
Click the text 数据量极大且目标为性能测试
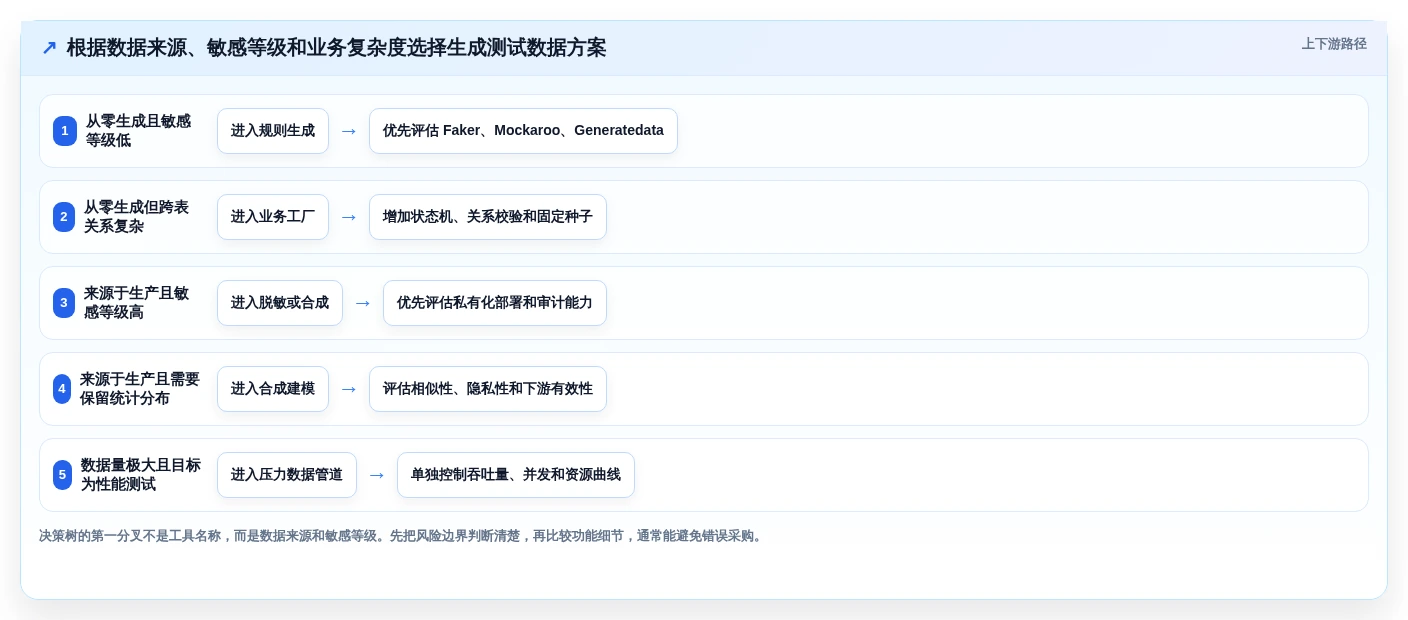pyautogui.click(x=141, y=475)
